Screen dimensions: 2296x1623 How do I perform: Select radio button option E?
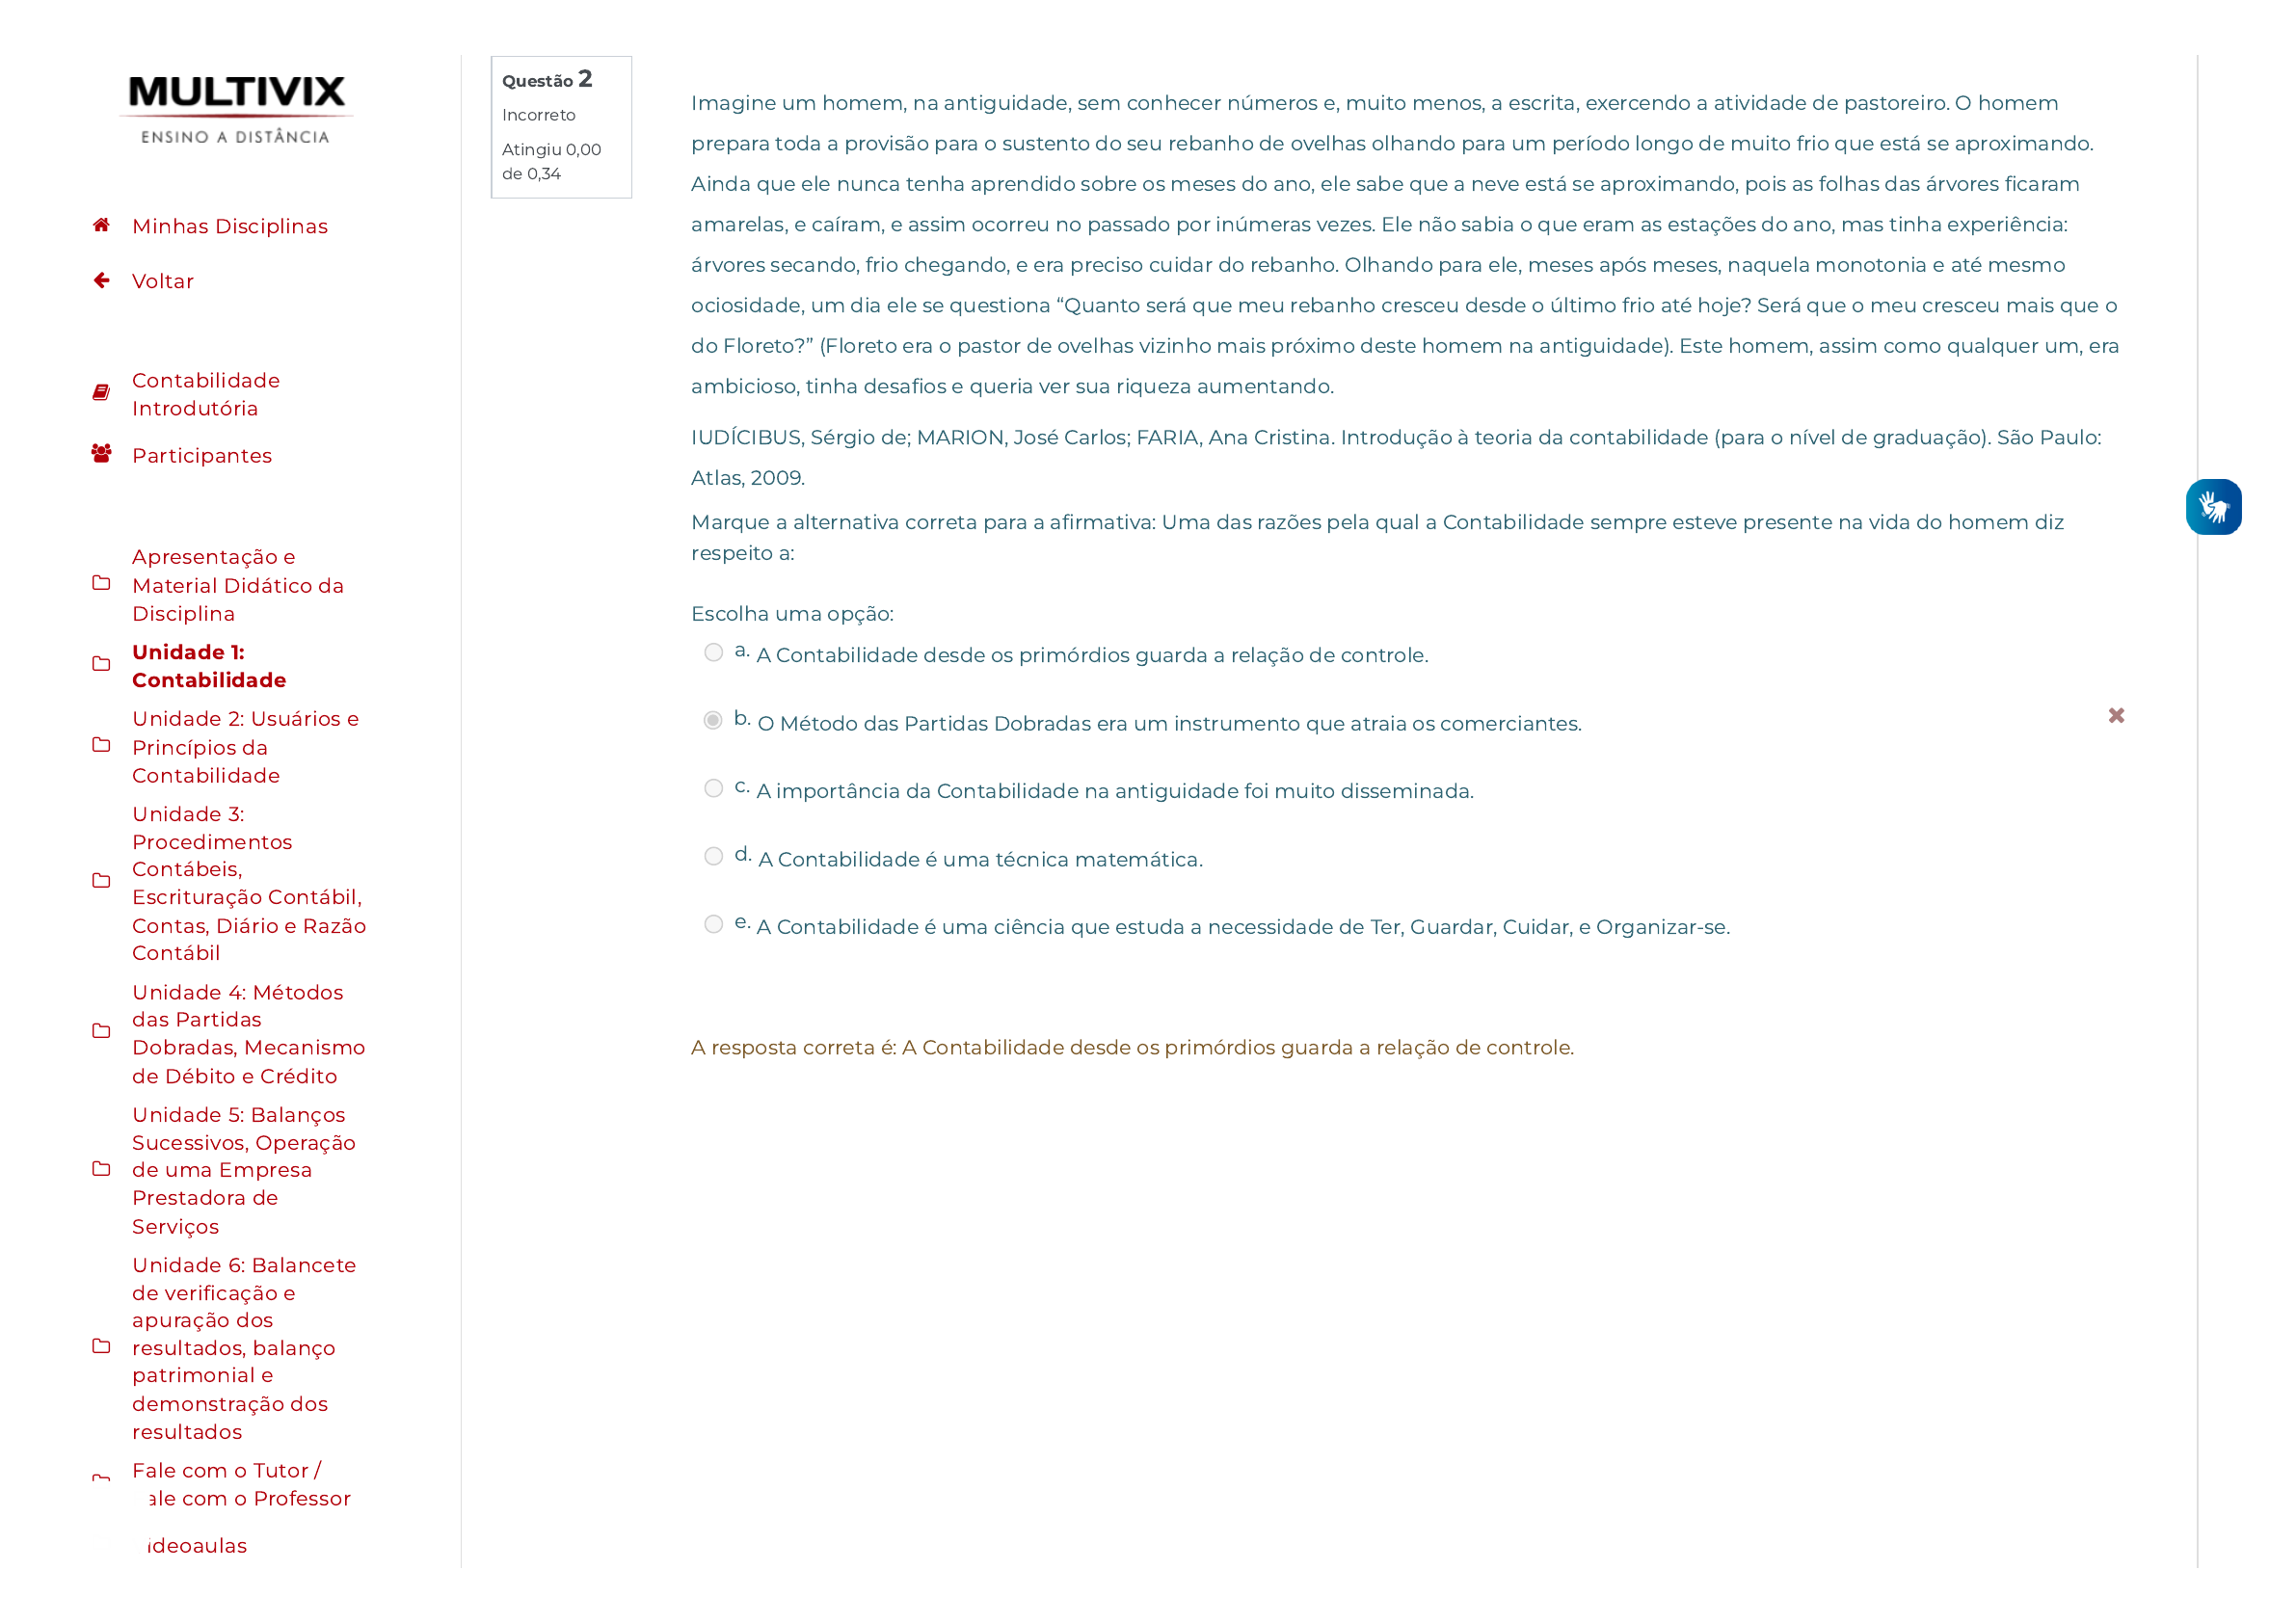713,925
